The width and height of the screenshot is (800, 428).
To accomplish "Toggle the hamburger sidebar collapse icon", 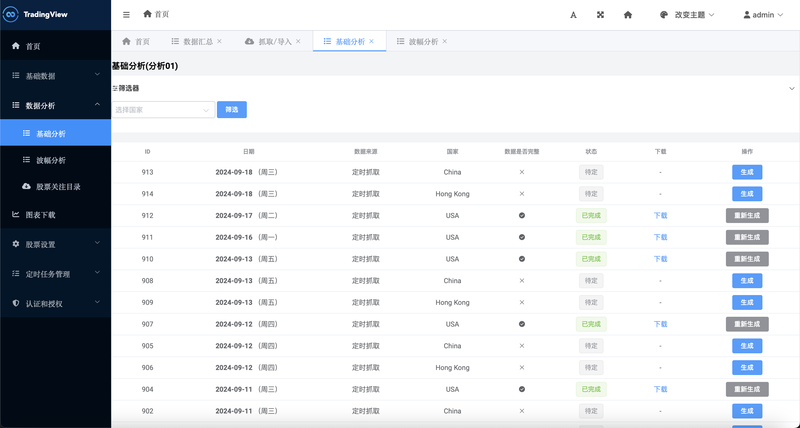I will pos(127,15).
